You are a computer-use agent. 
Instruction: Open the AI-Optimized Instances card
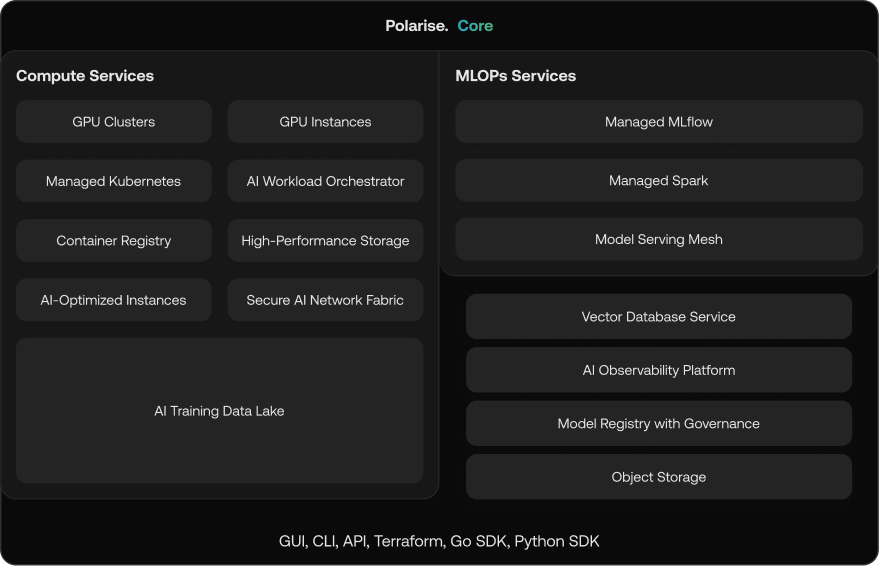coord(114,300)
